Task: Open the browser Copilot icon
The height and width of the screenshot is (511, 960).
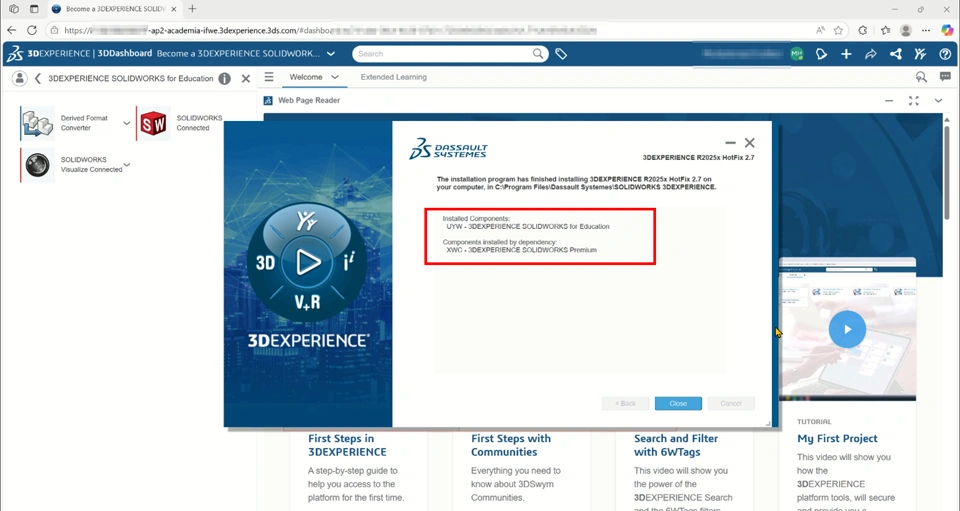Action: point(947,30)
